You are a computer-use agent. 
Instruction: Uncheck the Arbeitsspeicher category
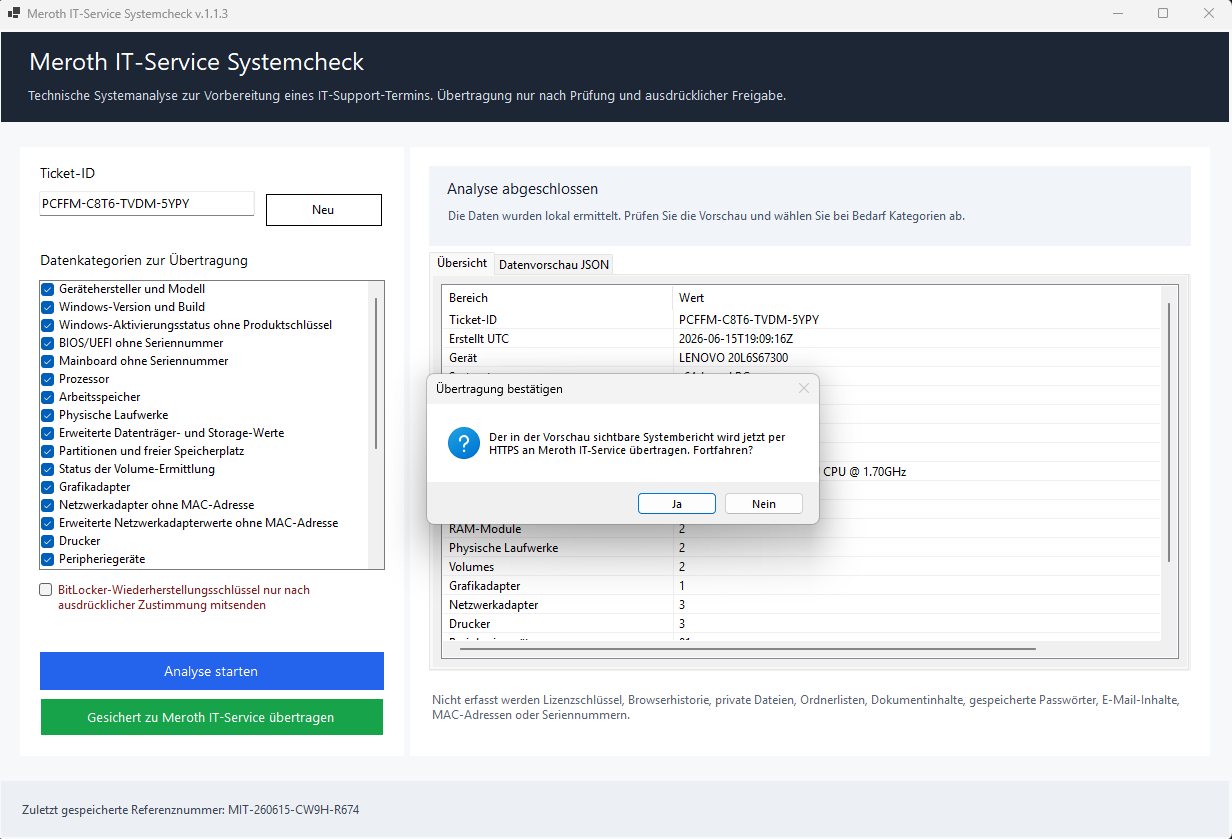pyautogui.click(x=47, y=397)
